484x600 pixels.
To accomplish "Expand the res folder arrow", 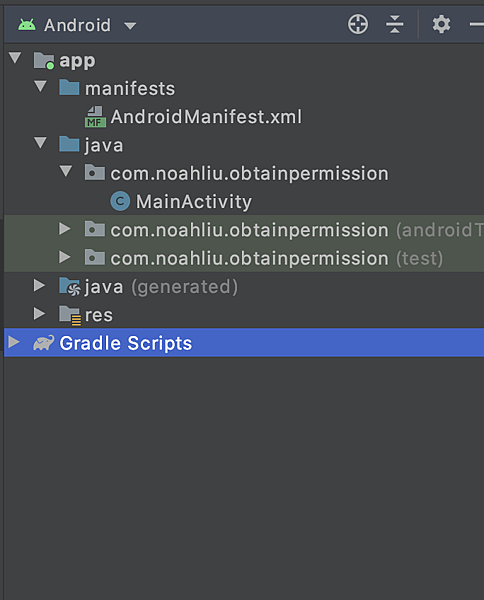I will tap(39, 314).
